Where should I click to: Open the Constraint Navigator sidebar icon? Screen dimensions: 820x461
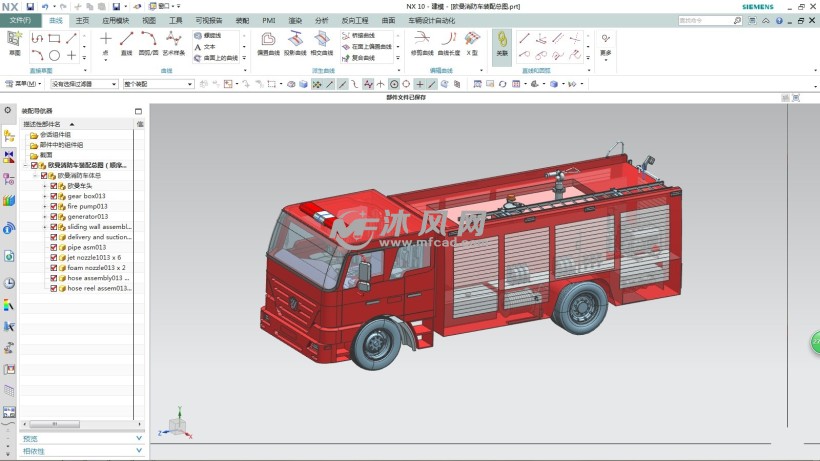coord(9,156)
